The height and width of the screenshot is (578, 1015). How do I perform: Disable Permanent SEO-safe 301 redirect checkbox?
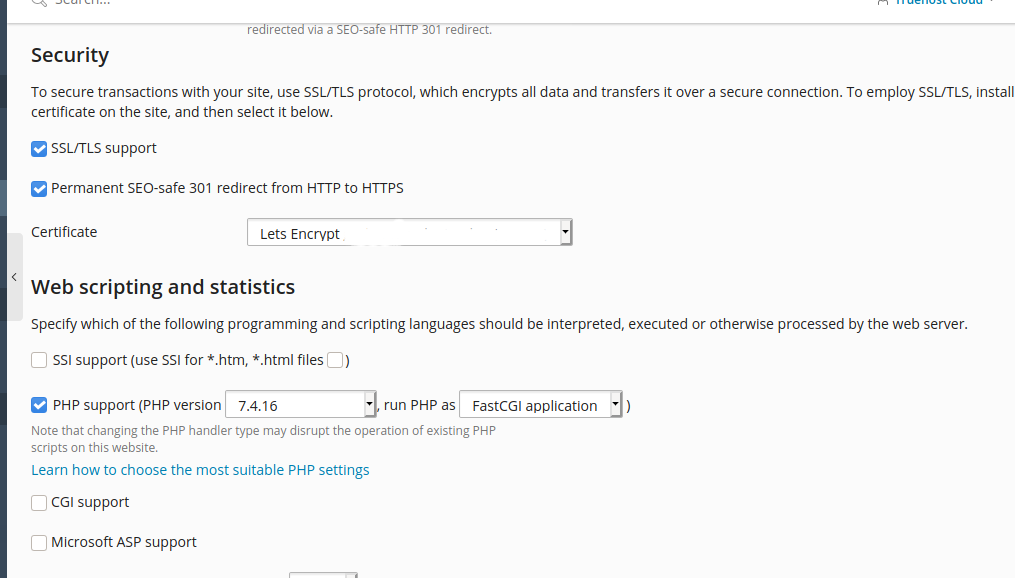click(39, 189)
